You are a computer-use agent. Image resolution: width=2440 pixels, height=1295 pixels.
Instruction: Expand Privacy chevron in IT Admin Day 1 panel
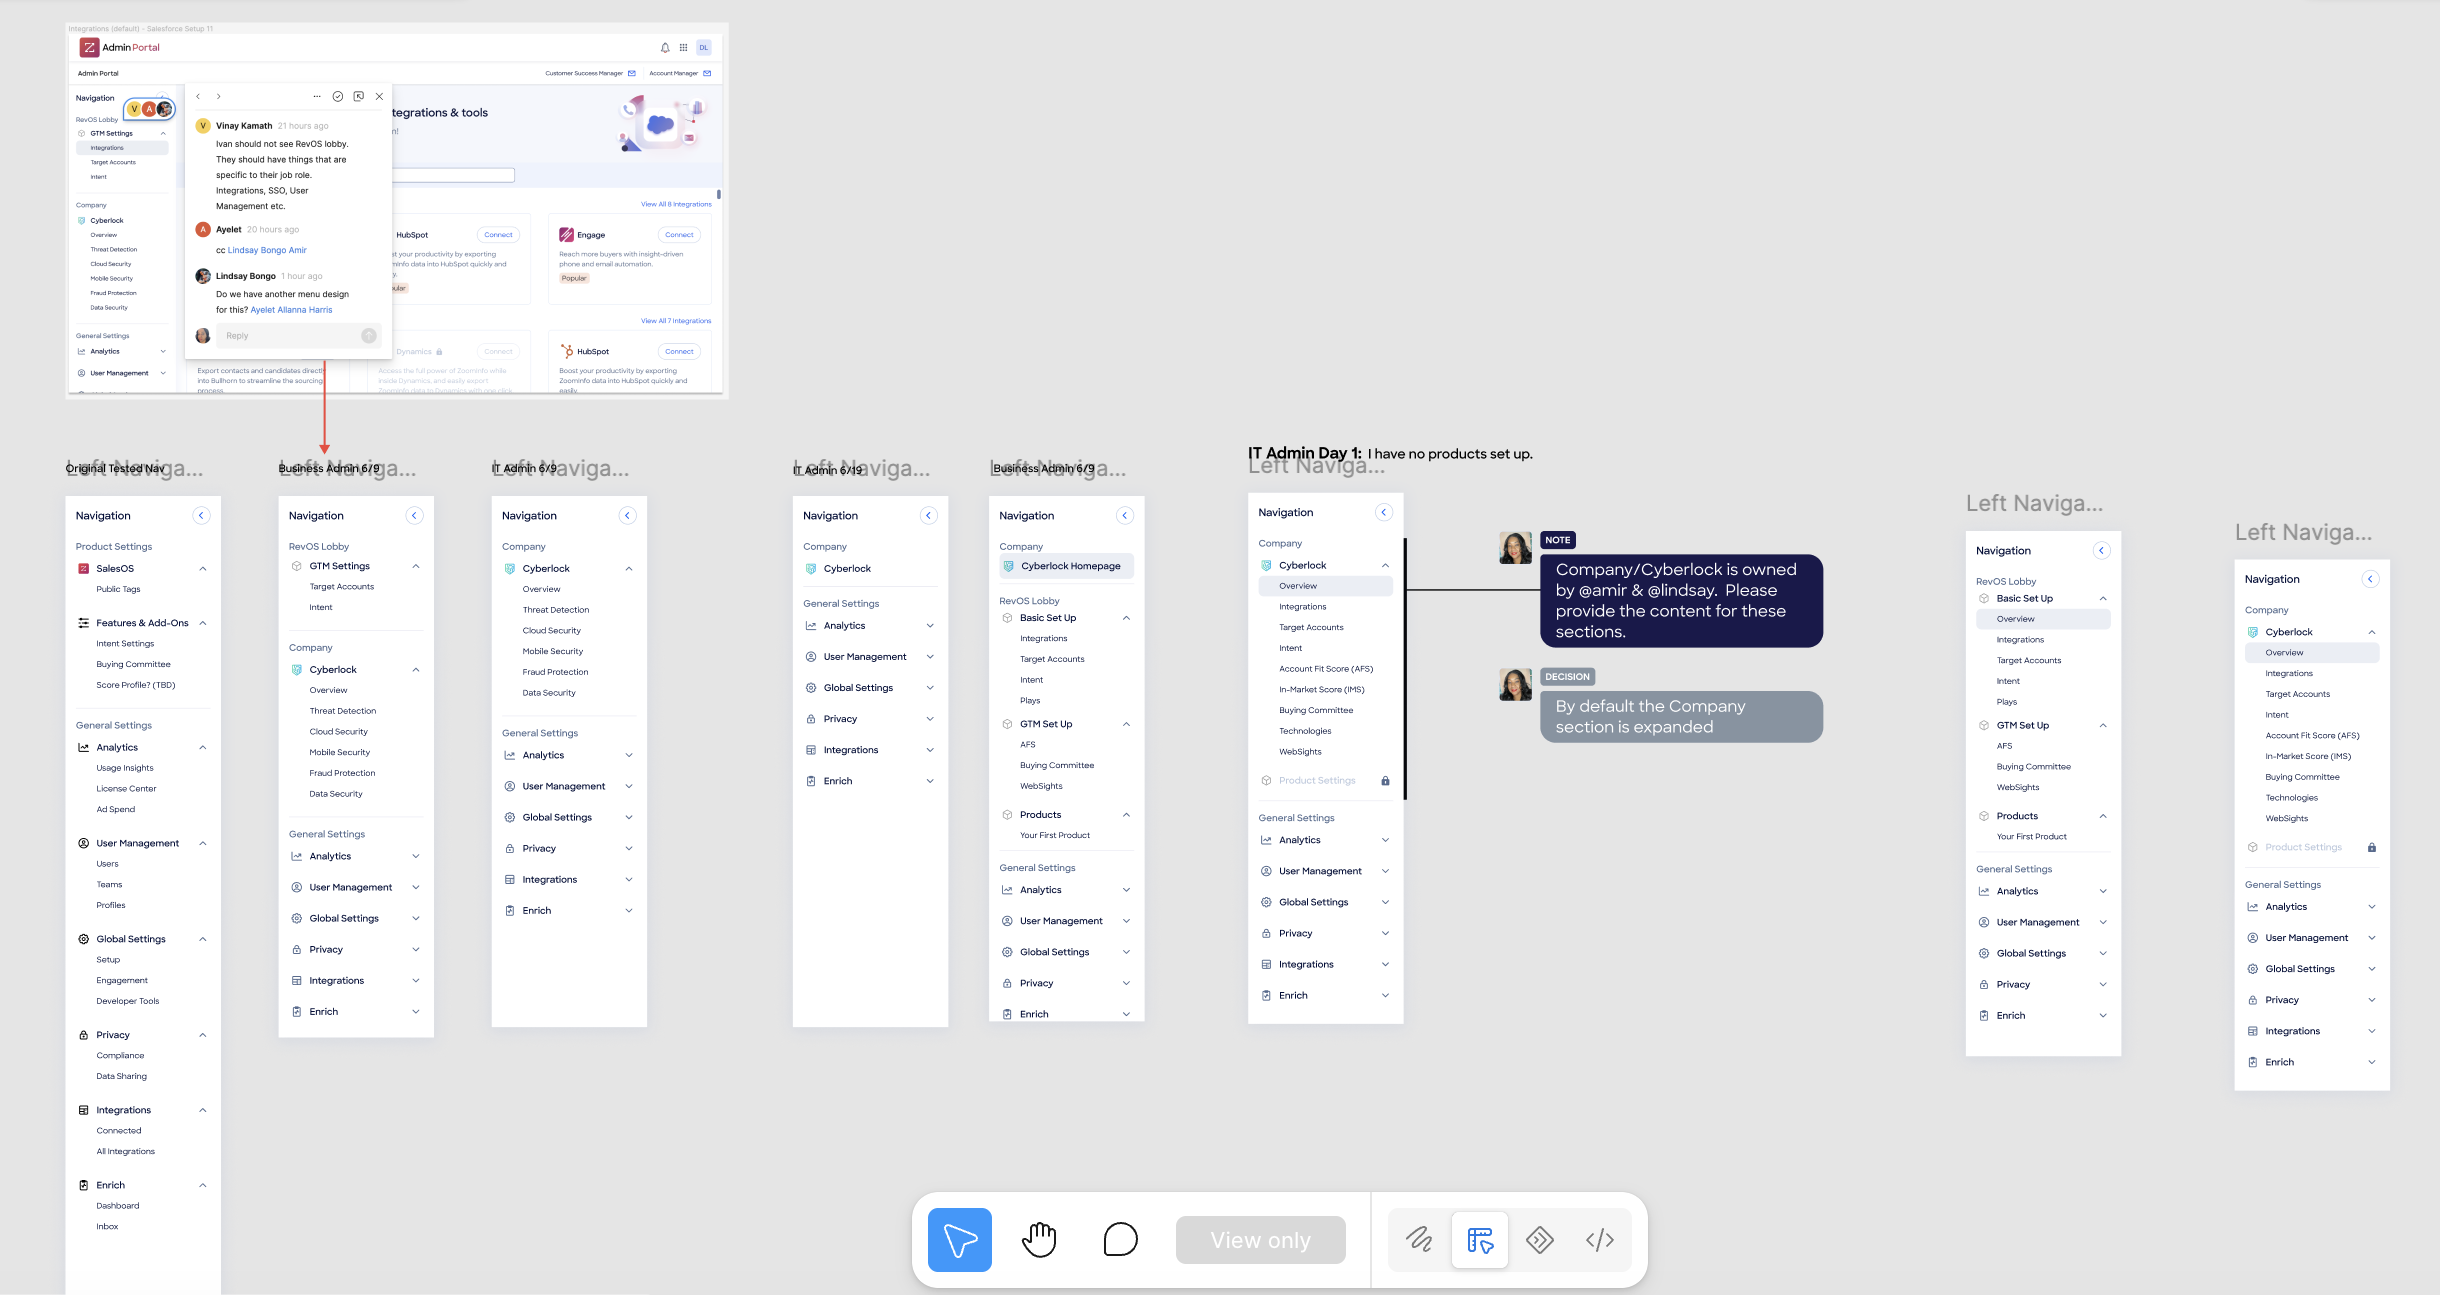click(x=1385, y=934)
